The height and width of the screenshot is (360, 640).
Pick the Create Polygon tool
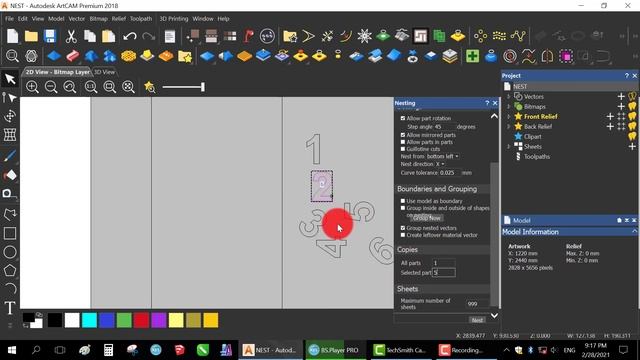pos(10,270)
